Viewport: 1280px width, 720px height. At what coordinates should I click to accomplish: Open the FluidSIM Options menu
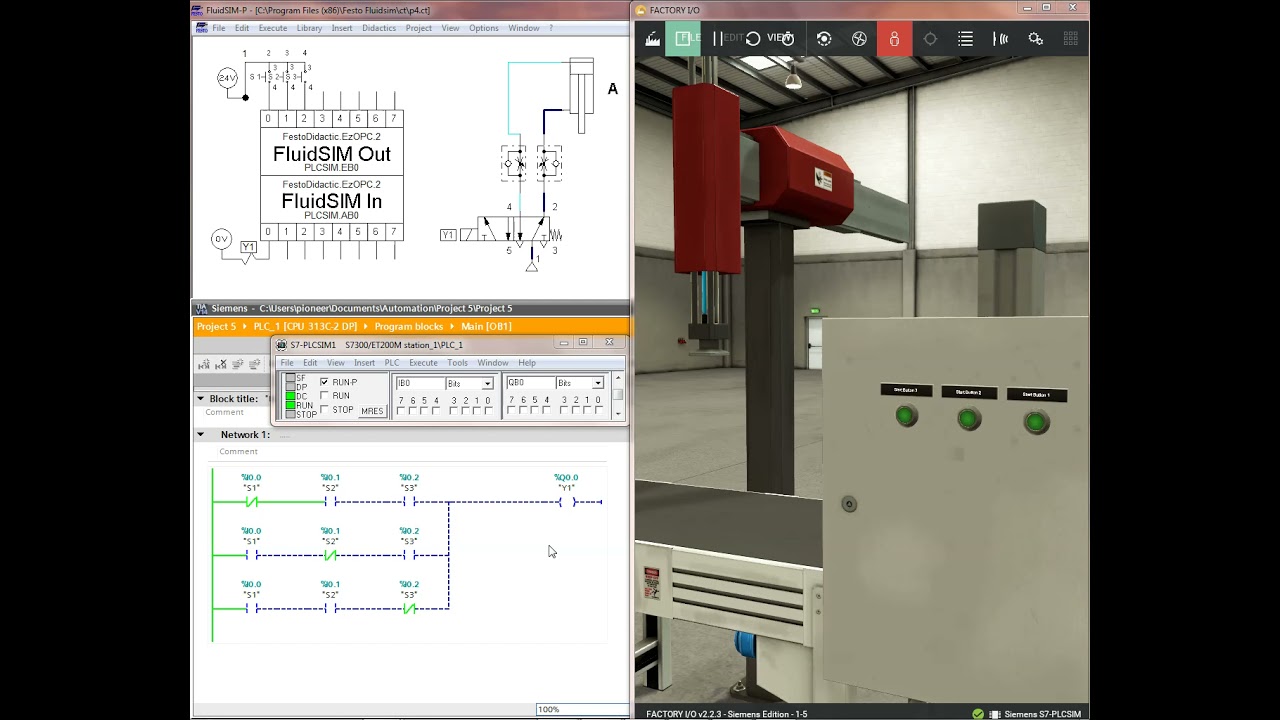484,28
